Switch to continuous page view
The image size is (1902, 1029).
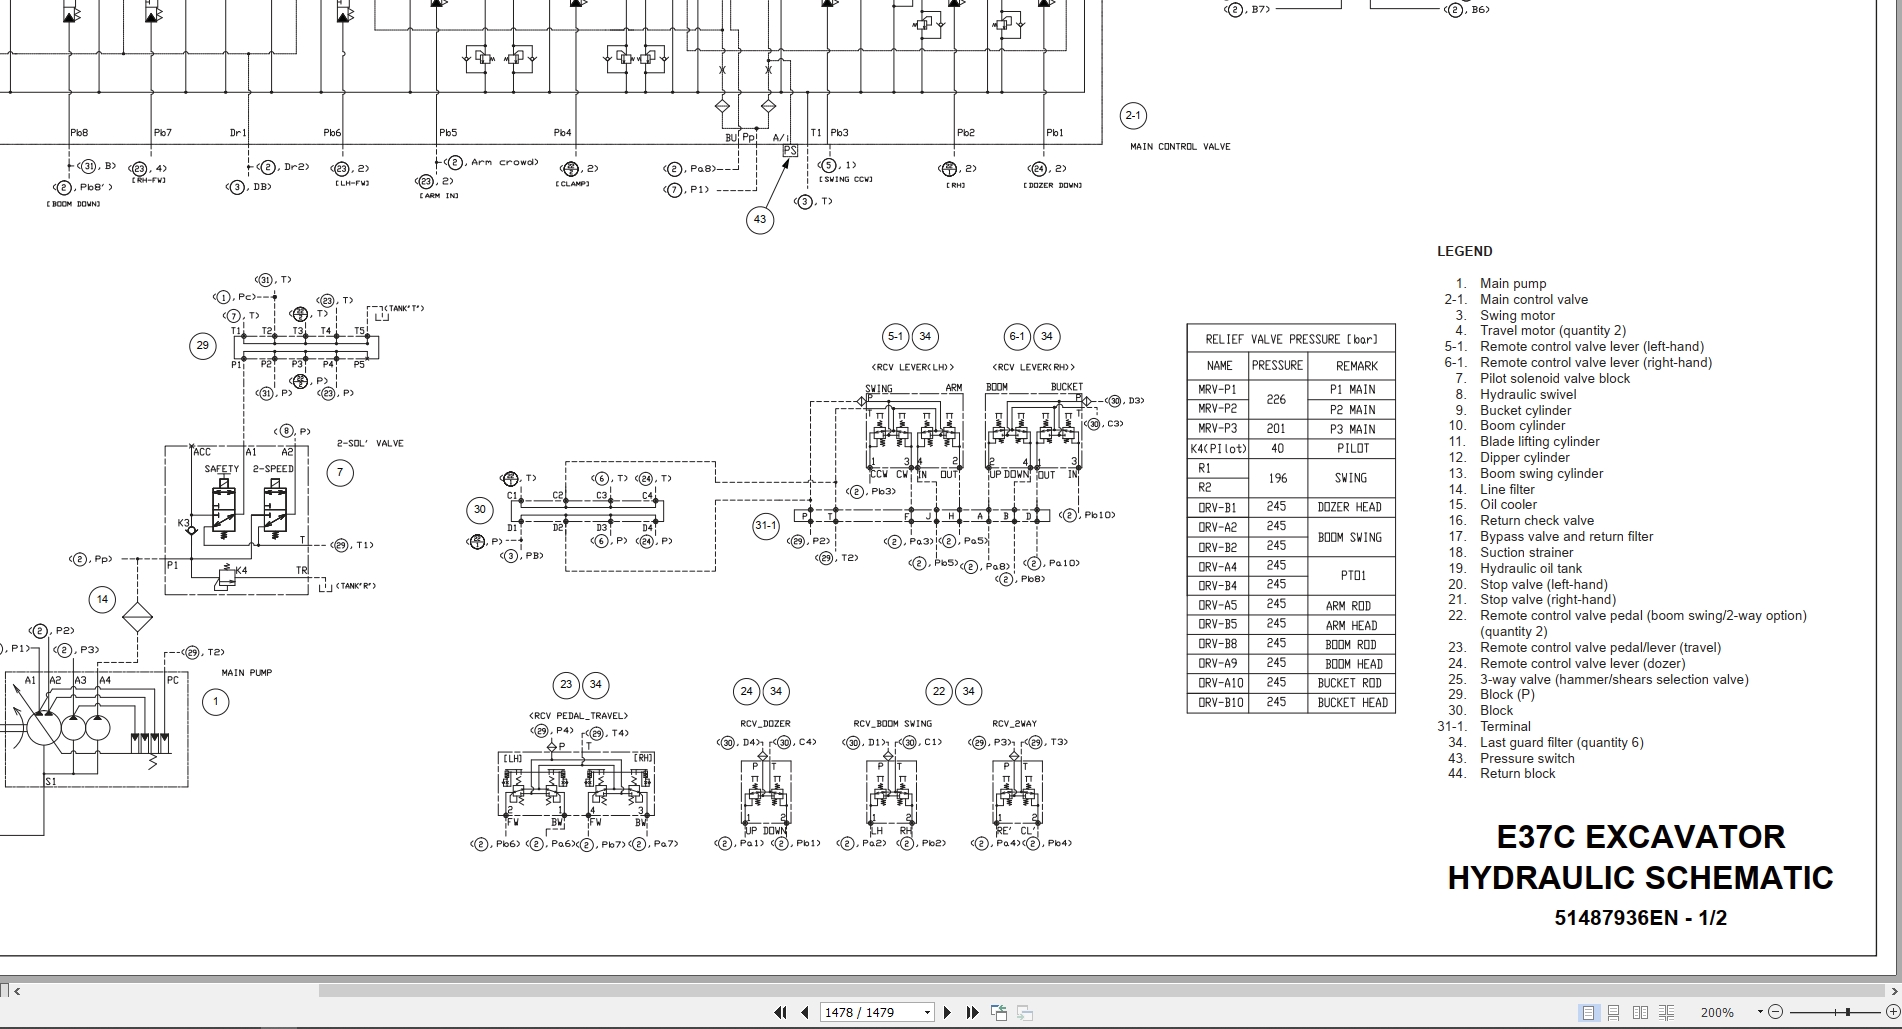coord(1614,1012)
